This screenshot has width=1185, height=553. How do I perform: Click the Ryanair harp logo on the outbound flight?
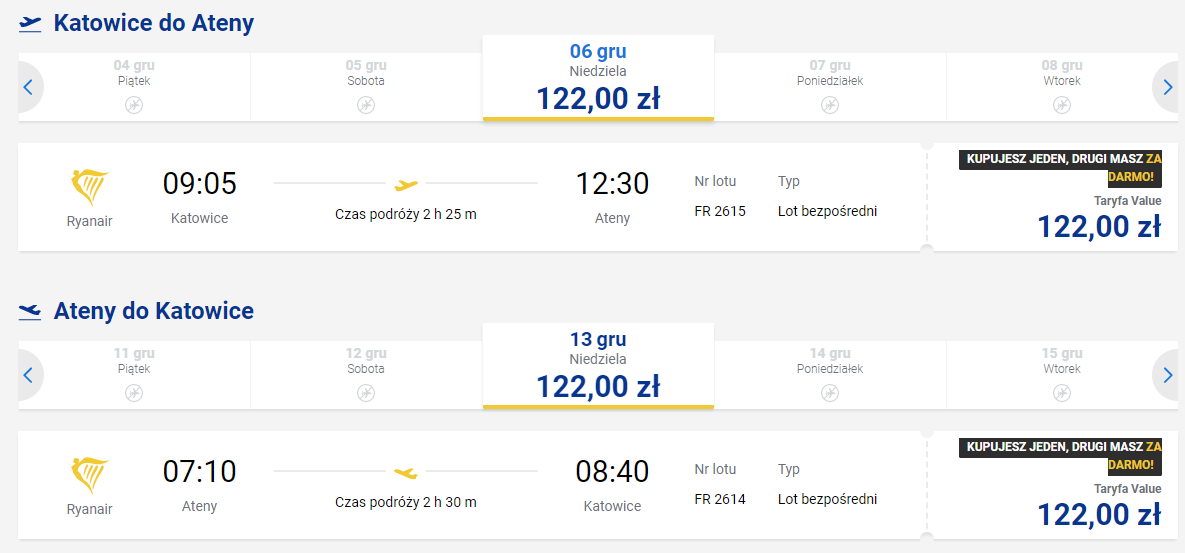[90, 187]
